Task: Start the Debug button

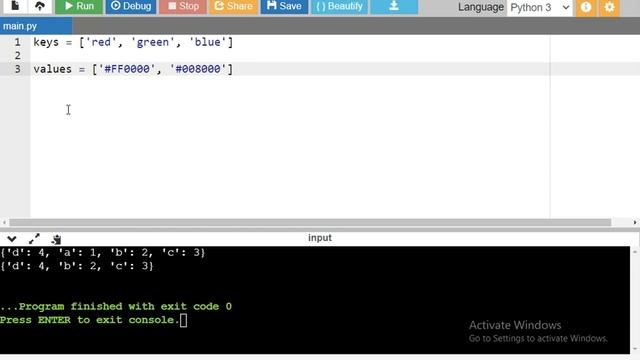Action: (131, 6)
